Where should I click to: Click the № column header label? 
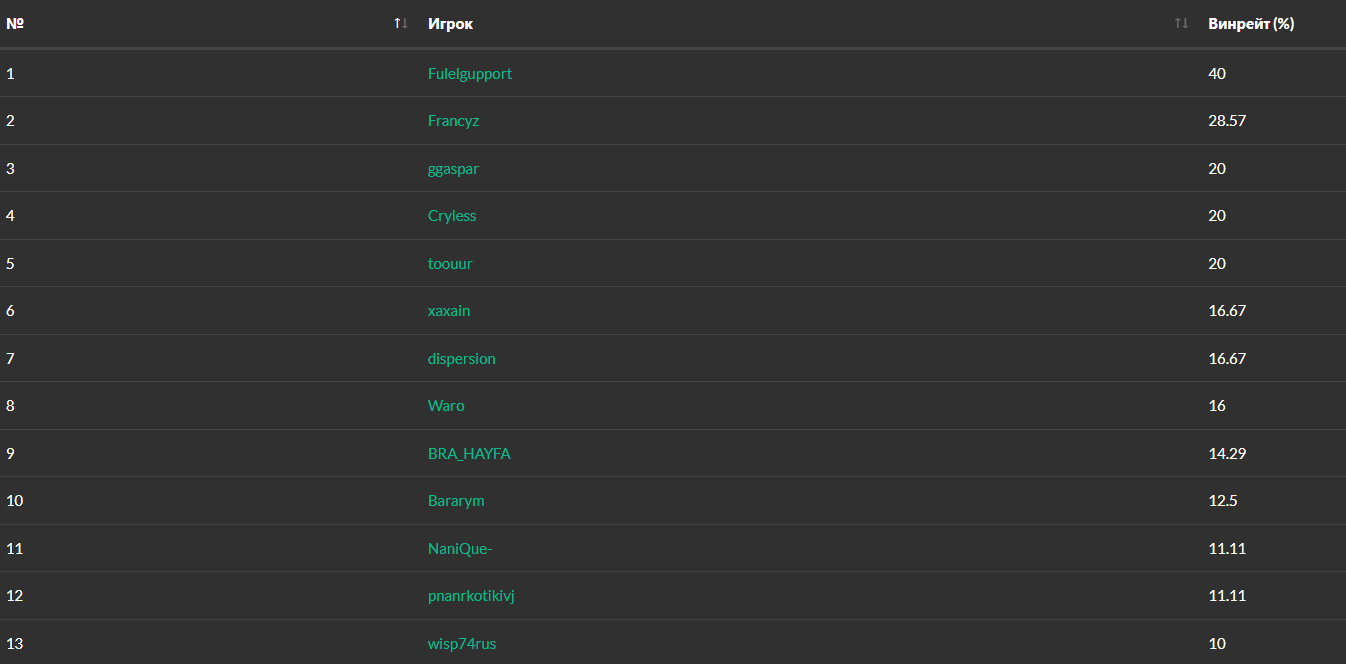[15, 24]
